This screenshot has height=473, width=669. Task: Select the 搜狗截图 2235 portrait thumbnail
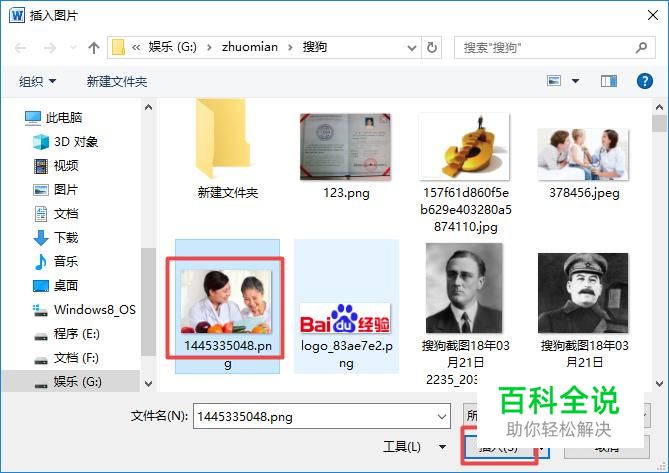tap(464, 288)
